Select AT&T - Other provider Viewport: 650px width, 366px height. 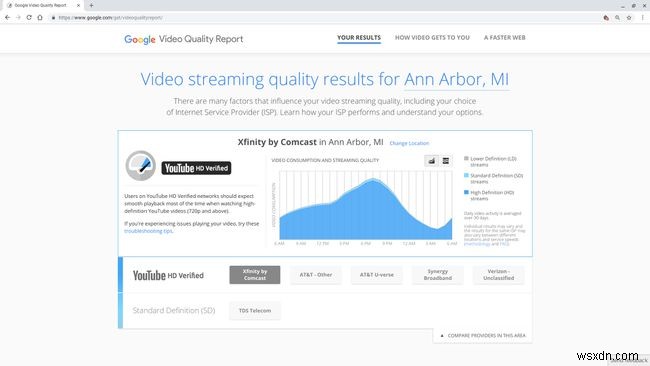pyautogui.click(x=315, y=275)
